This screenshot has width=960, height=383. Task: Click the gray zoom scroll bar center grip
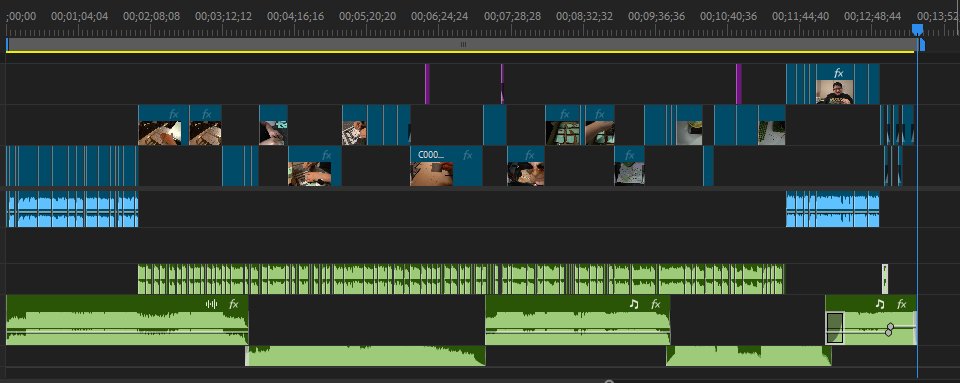(463, 44)
